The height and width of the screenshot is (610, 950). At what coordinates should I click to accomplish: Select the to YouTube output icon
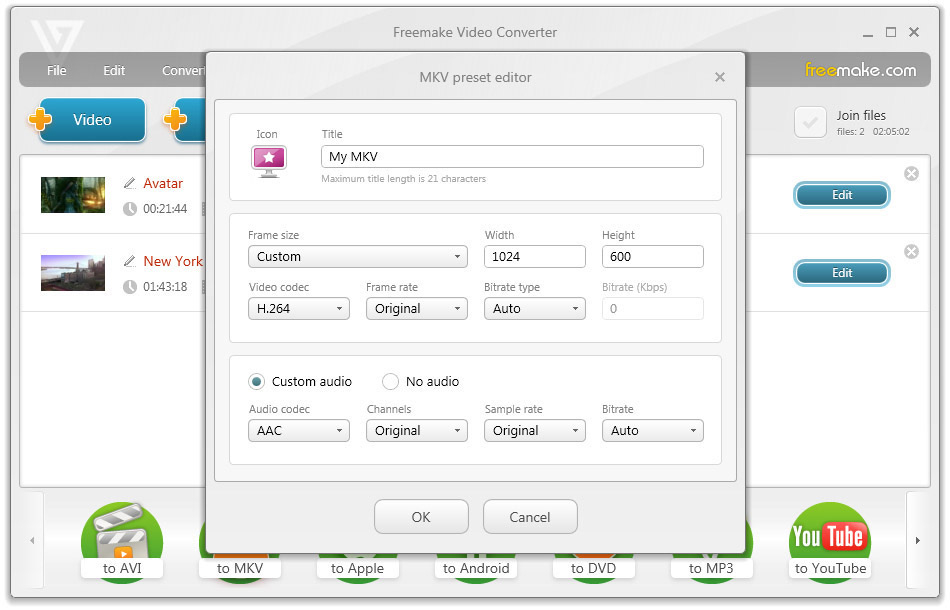click(x=830, y=542)
